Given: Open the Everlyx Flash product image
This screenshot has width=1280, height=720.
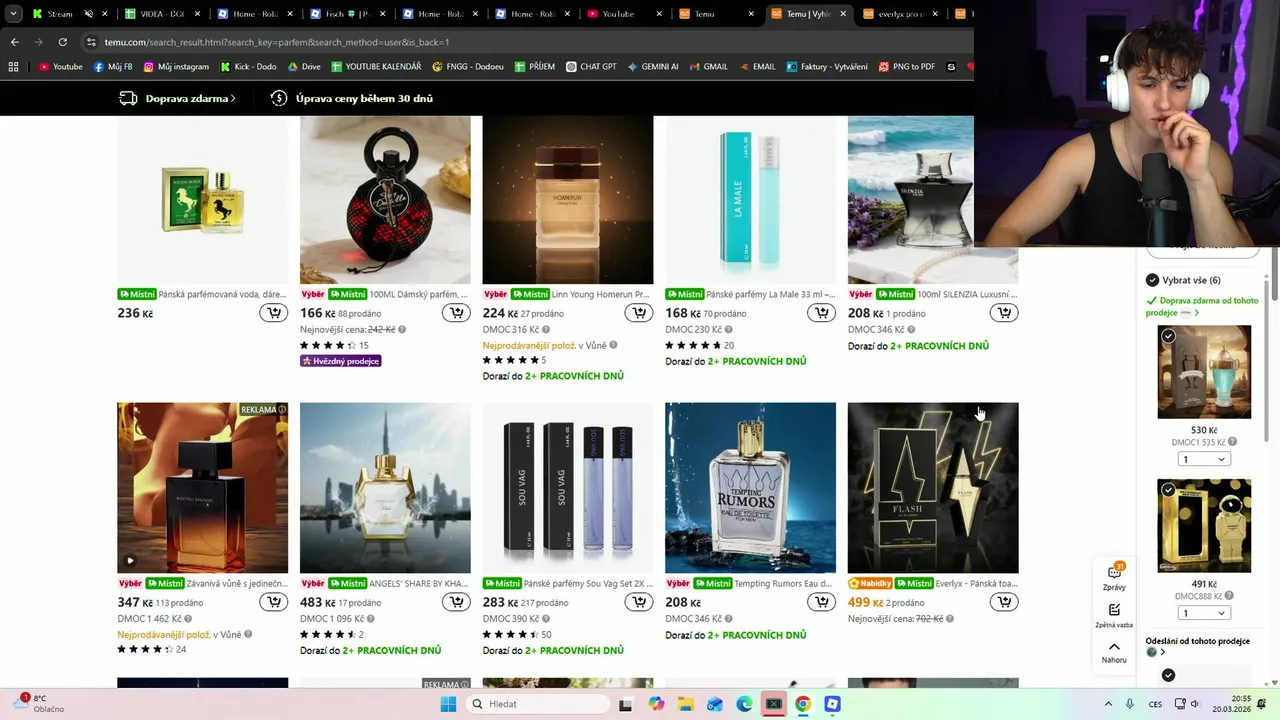Looking at the screenshot, I should click(933, 488).
